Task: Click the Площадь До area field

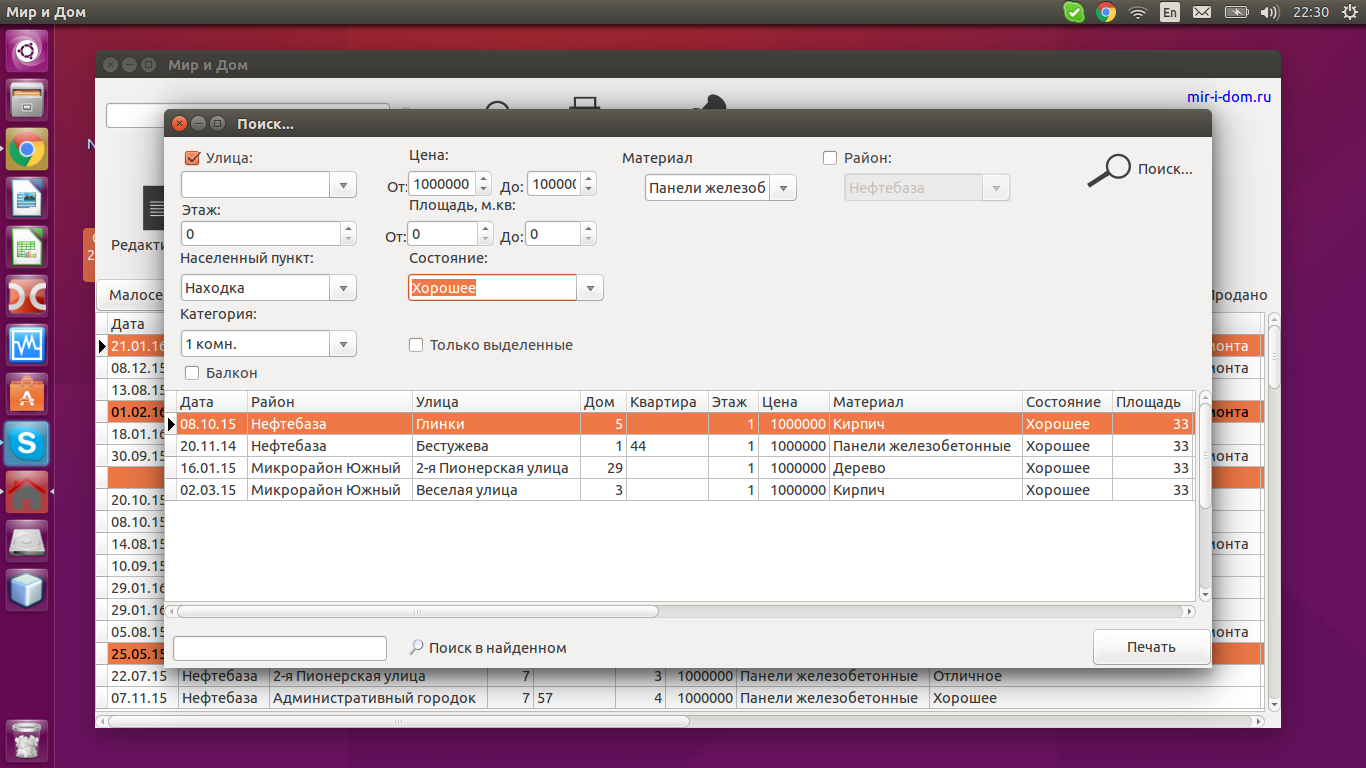Action: [x=553, y=234]
